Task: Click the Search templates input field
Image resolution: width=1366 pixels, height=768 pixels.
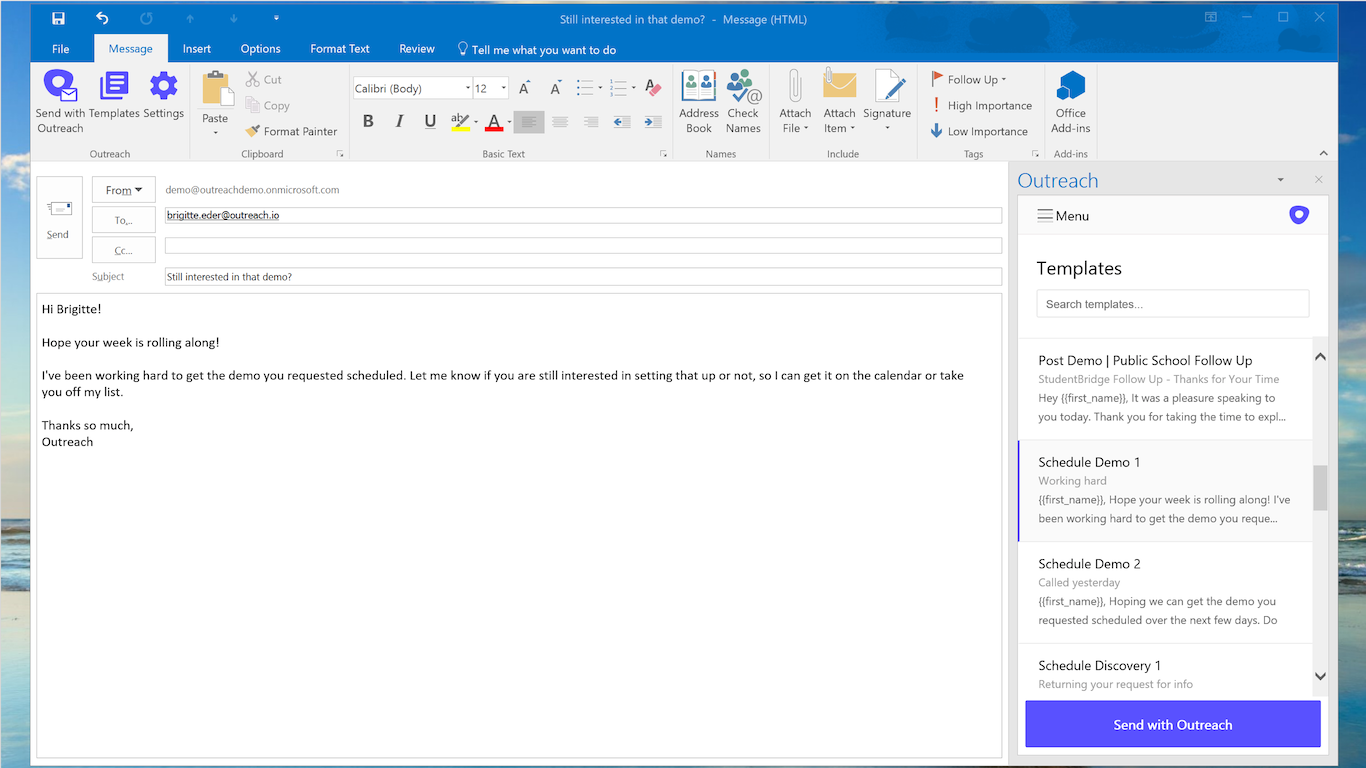Action: (x=1172, y=303)
